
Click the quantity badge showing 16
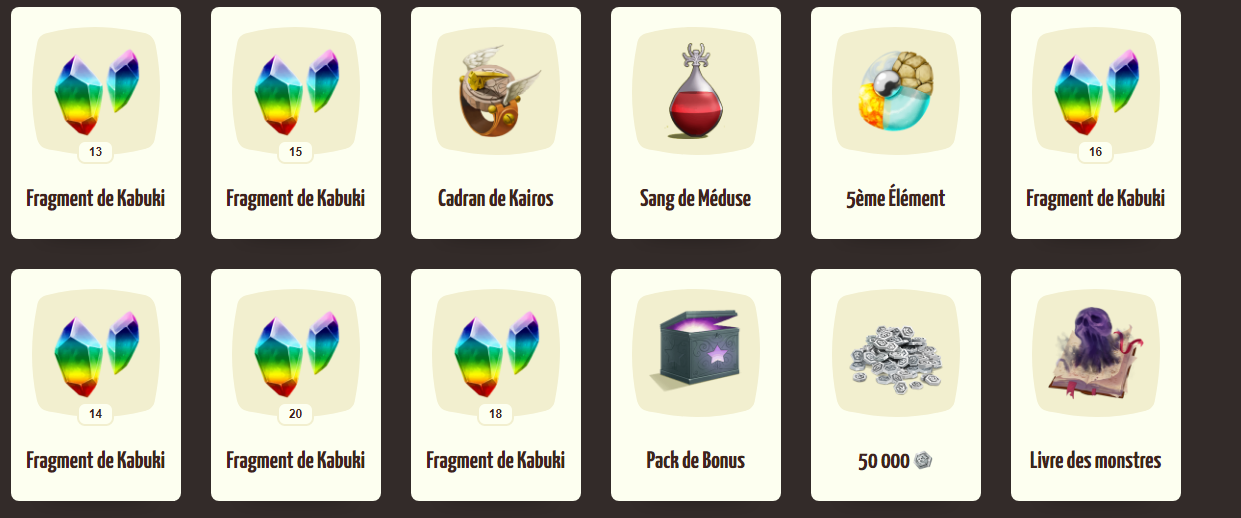pyautogui.click(x=1095, y=152)
